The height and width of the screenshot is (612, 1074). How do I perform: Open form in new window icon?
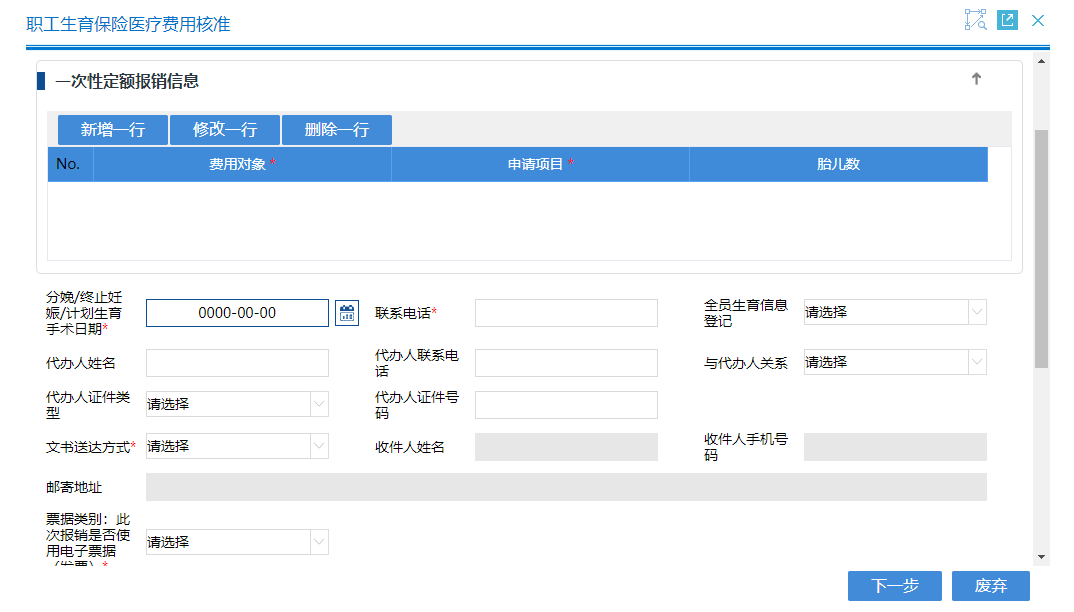[1007, 20]
